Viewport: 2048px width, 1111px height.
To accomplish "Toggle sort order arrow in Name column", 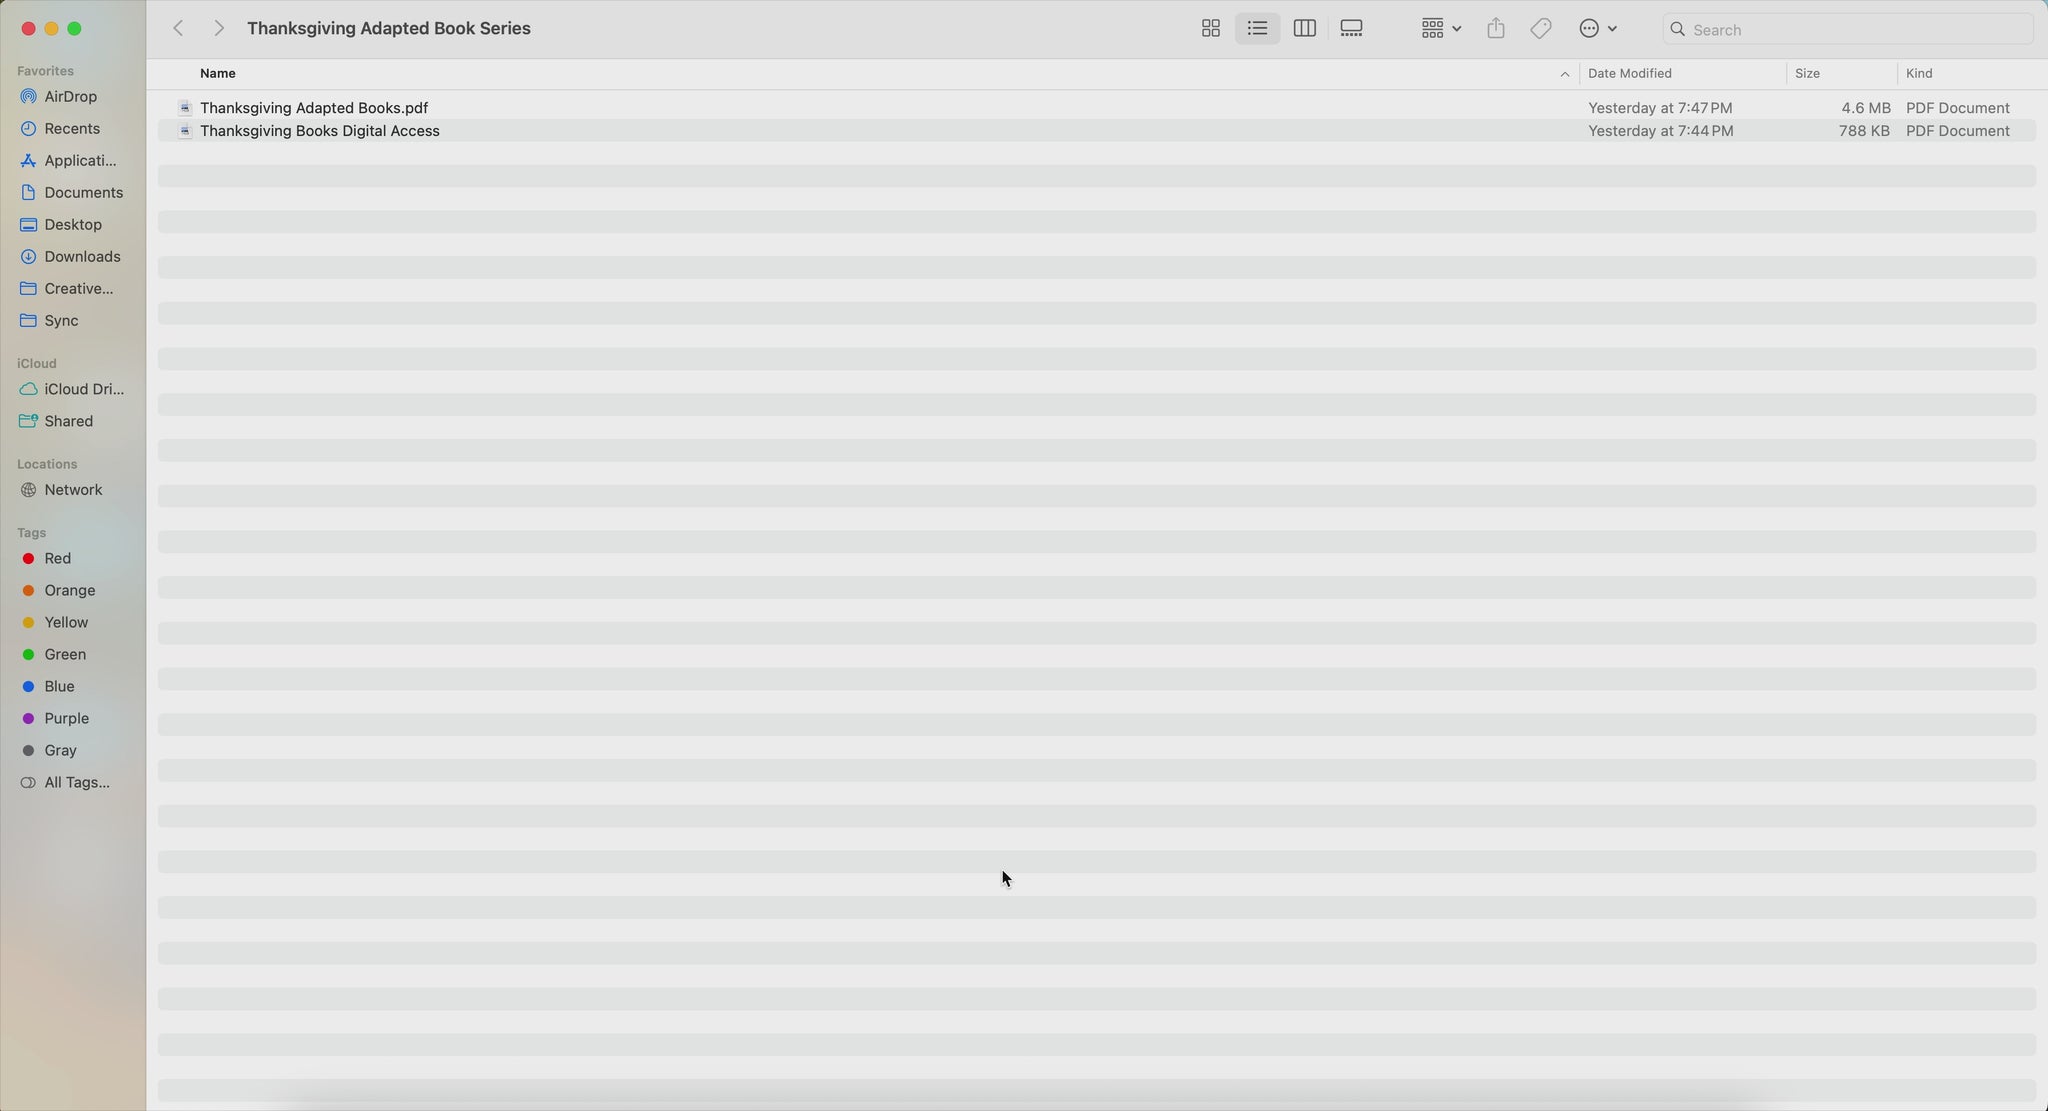I will pyautogui.click(x=1564, y=74).
